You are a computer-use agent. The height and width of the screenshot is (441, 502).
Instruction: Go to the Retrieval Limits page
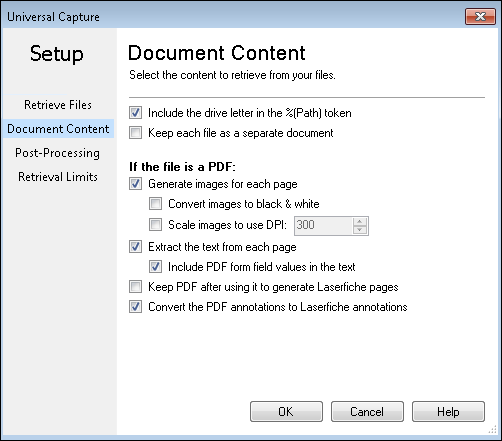click(x=58, y=177)
